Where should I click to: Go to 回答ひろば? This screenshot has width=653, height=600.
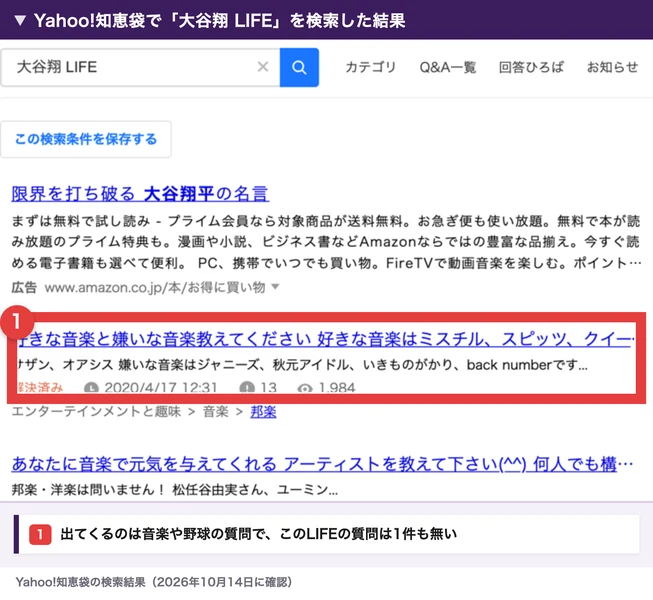click(x=531, y=67)
